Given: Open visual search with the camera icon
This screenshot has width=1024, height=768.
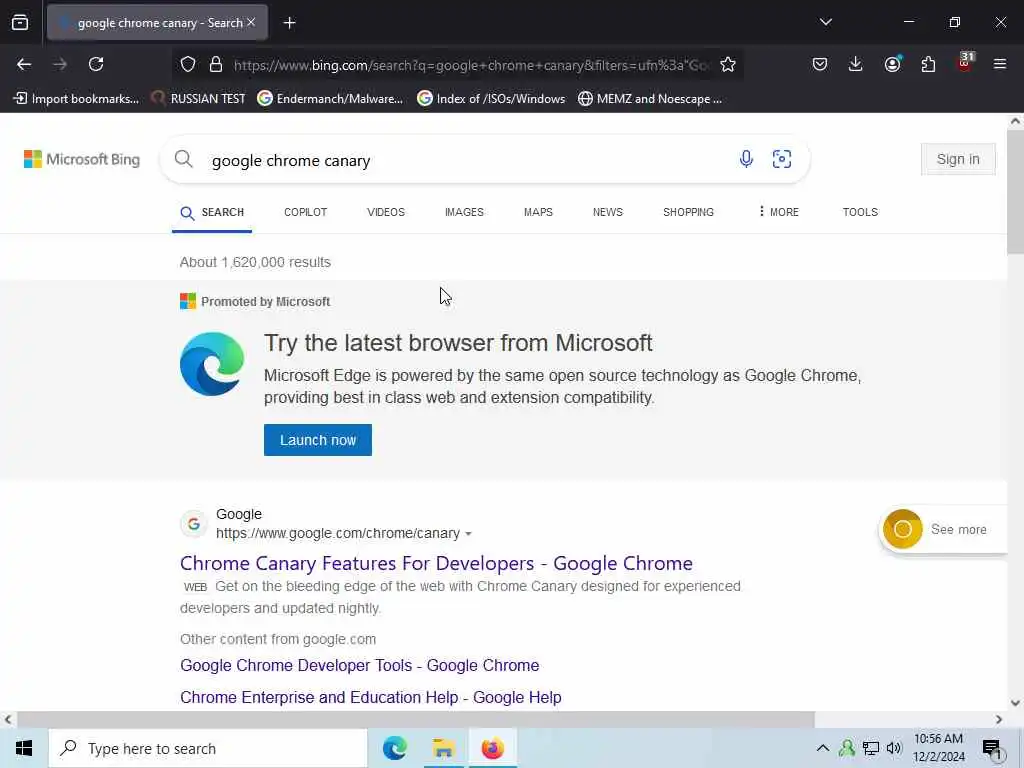Looking at the screenshot, I should (782, 159).
